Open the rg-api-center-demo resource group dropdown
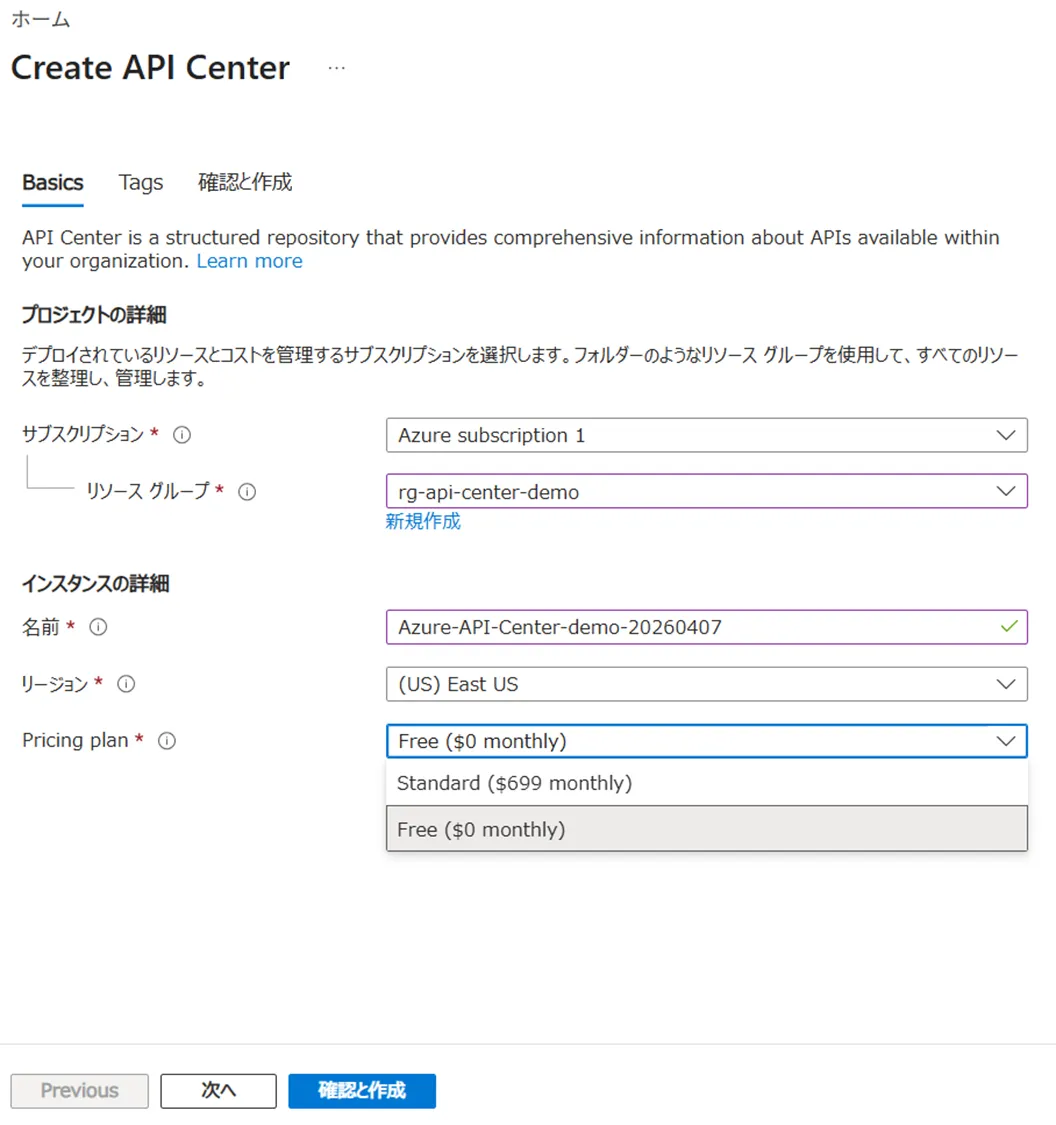The width and height of the screenshot is (1056, 1125). pos(706,491)
